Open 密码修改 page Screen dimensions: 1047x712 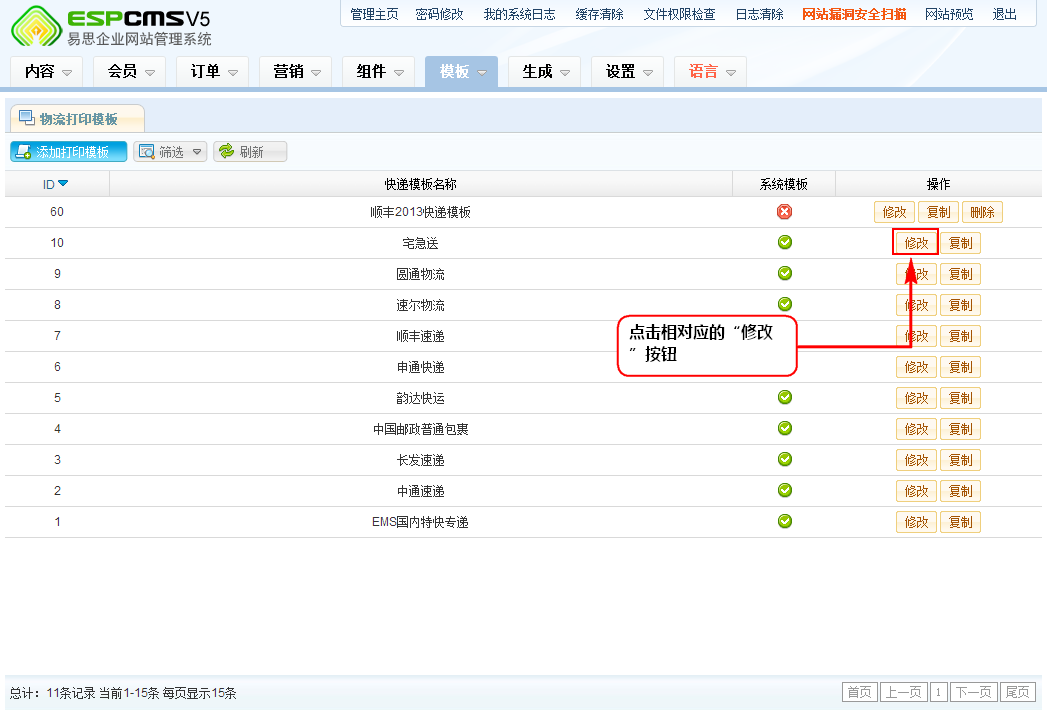pos(439,15)
